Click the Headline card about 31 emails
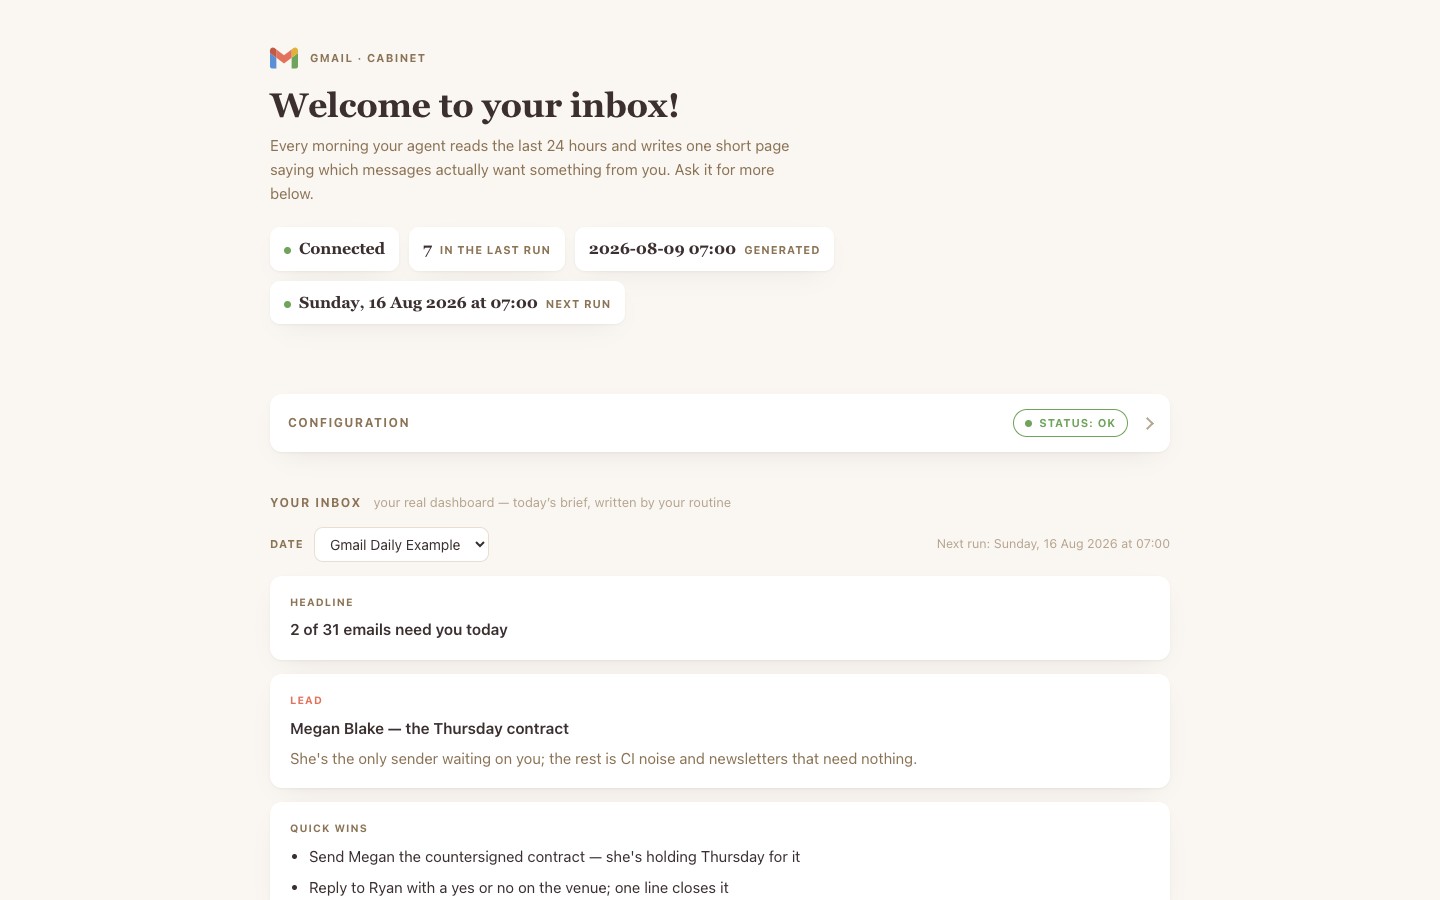The height and width of the screenshot is (900, 1440). (x=720, y=618)
